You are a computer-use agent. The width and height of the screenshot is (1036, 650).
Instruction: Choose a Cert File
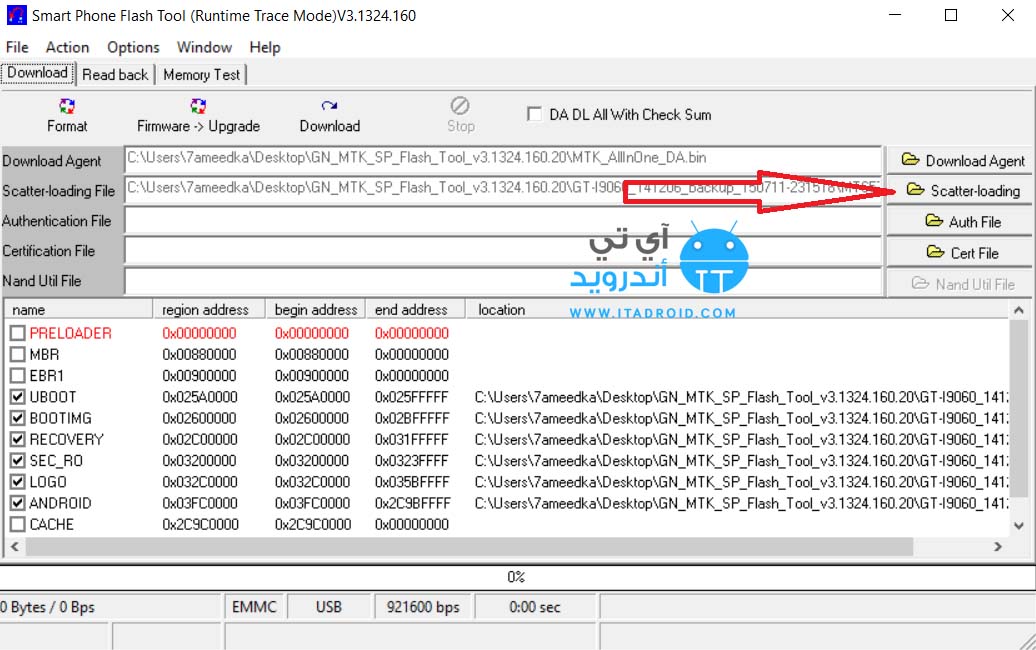coord(959,252)
